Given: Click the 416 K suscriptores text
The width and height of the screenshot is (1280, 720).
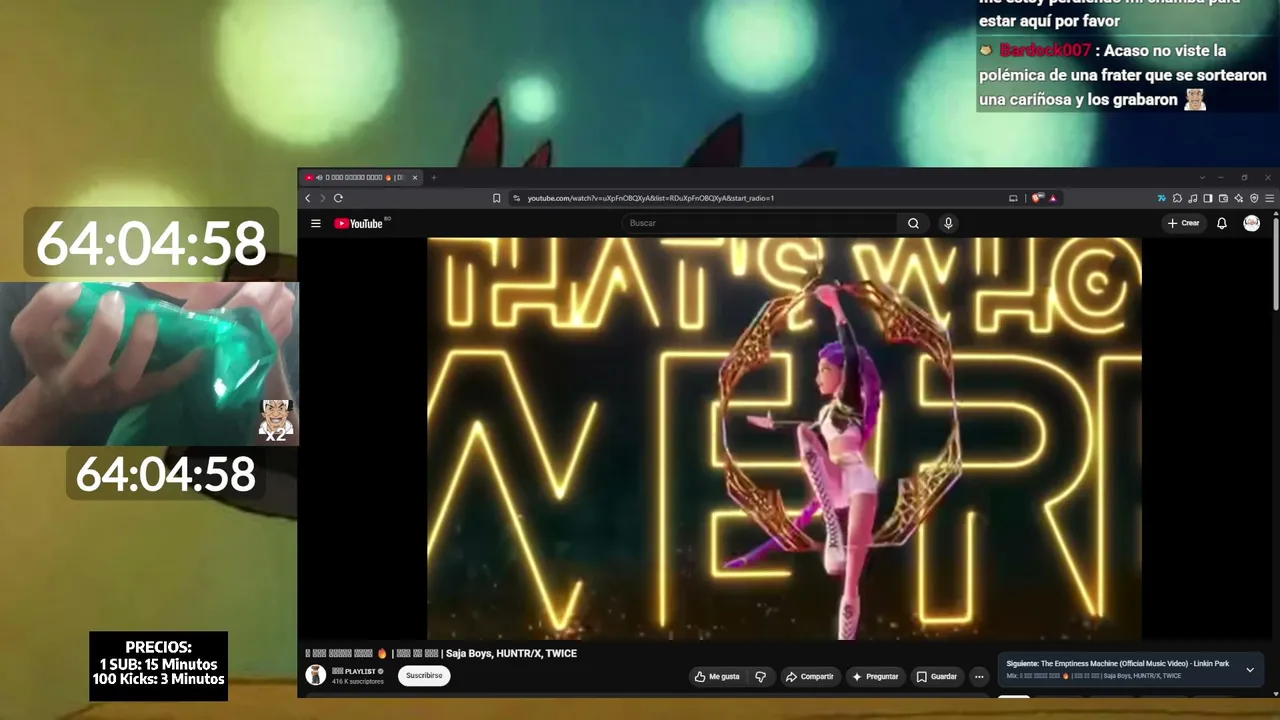Looking at the screenshot, I should (x=358, y=681).
